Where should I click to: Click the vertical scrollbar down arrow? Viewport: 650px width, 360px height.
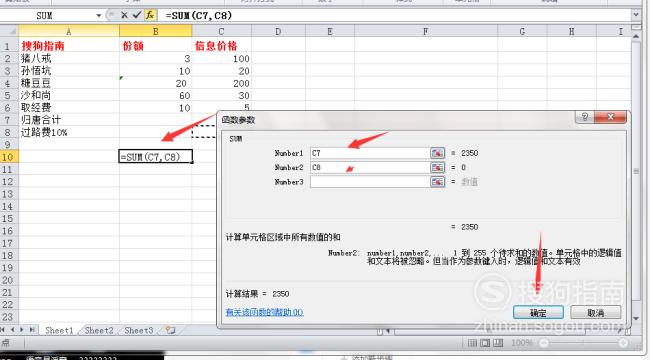(x=636, y=319)
